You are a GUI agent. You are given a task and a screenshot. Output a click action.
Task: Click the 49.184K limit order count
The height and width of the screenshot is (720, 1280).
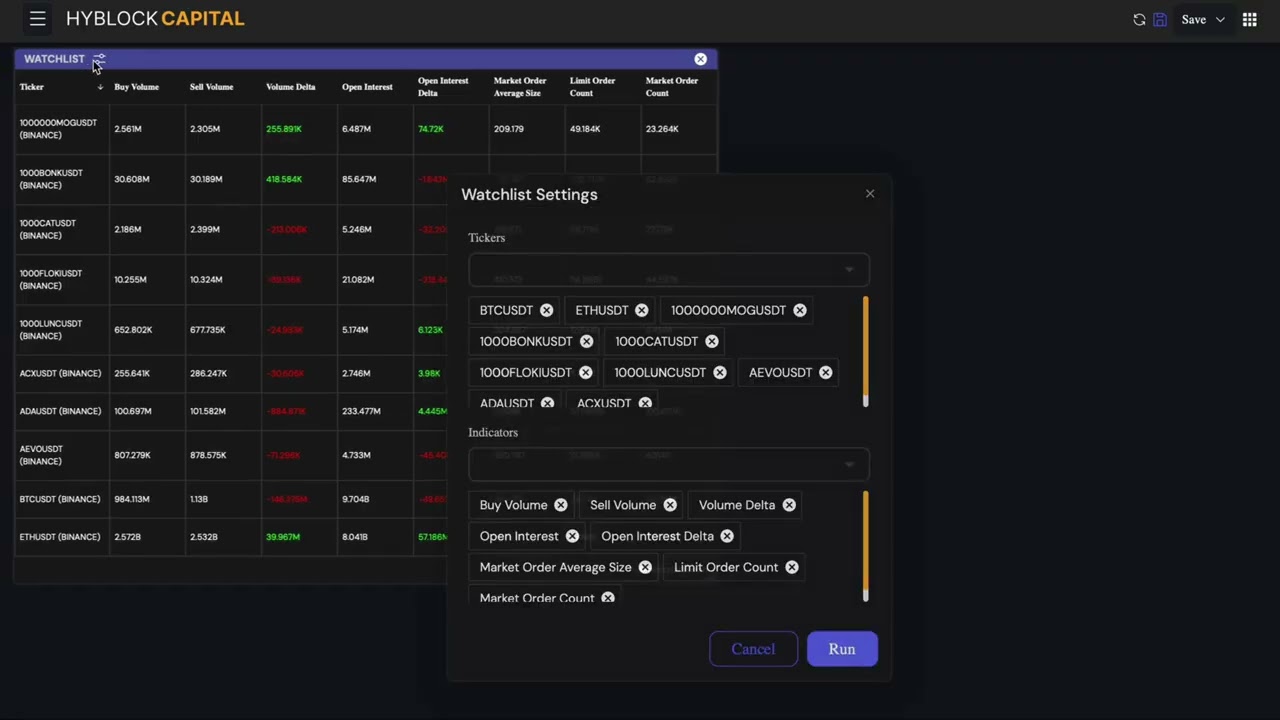tap(585, 129)
